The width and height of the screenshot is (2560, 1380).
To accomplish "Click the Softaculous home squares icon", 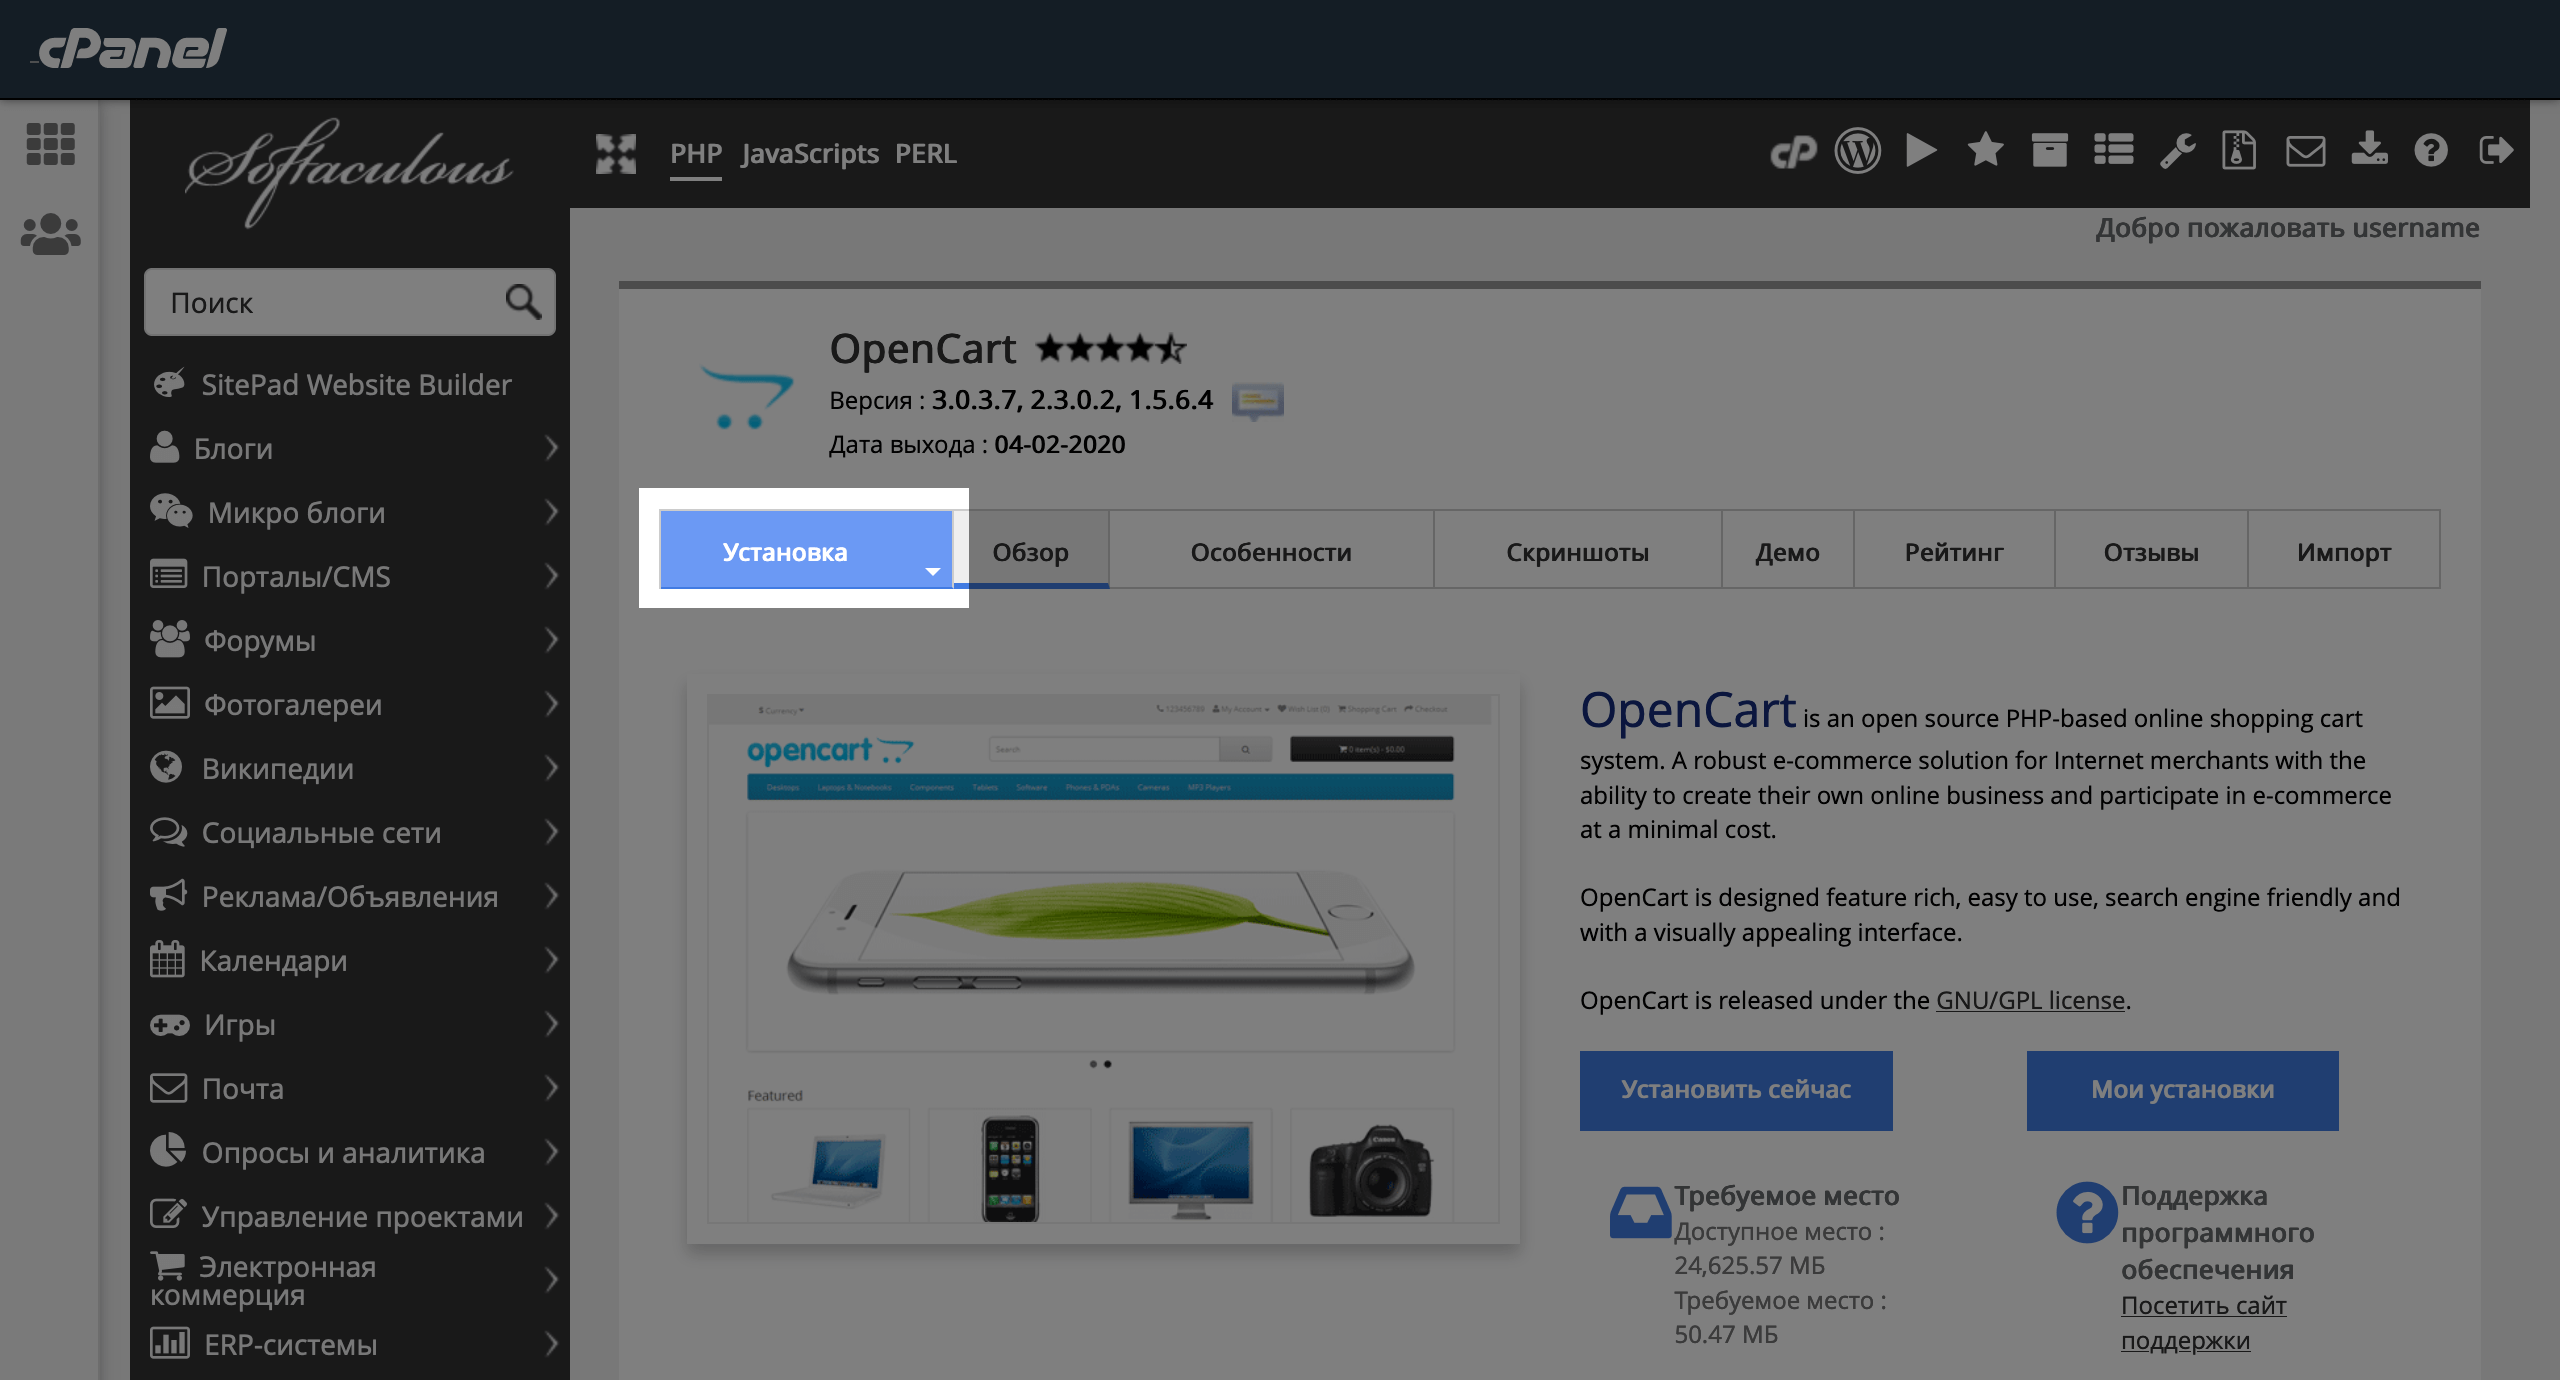I will [x=616, y=153].
